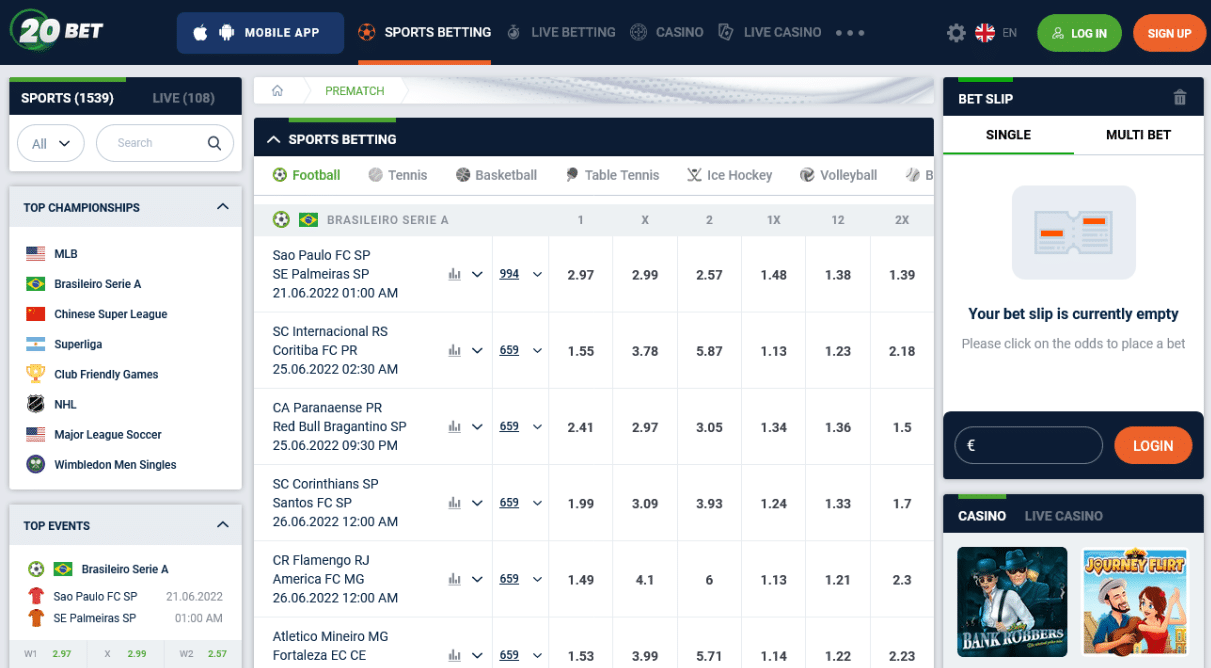Click the three dots more menu
The image size is (1211, 668).
849,33
